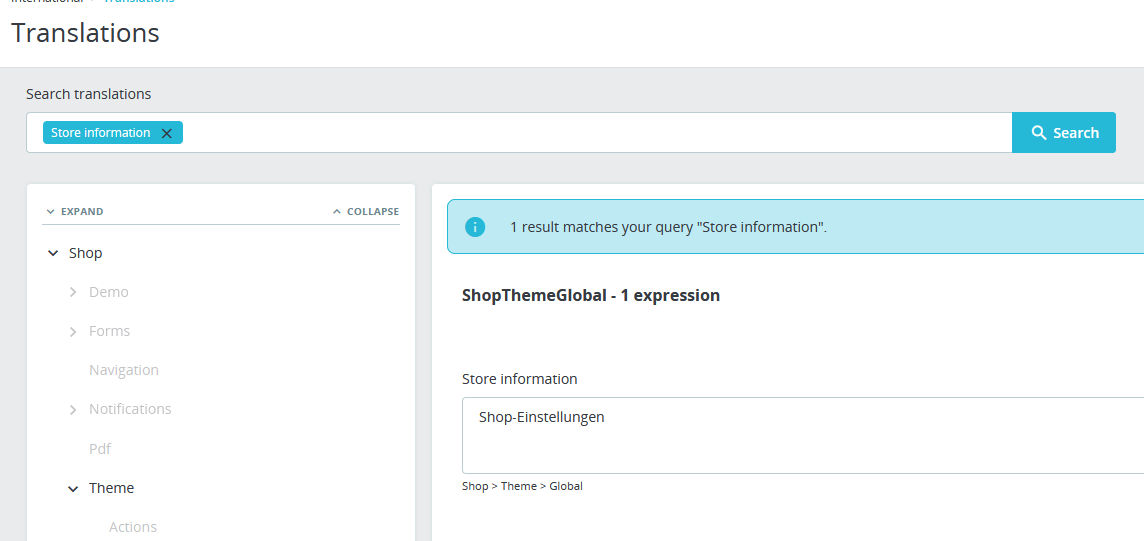Remove the Store information search tag
1144x541 pixels.
point(167,133)
